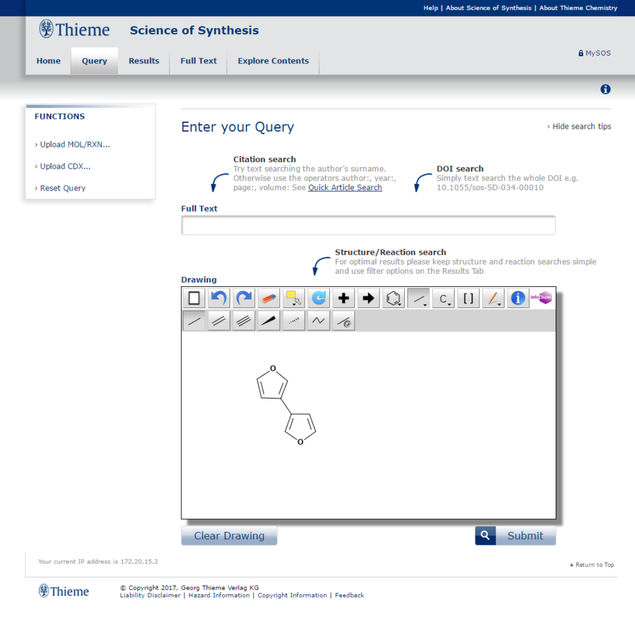Open Hazard Information
This screenshot has height=624, width=635.
point(219,595)
